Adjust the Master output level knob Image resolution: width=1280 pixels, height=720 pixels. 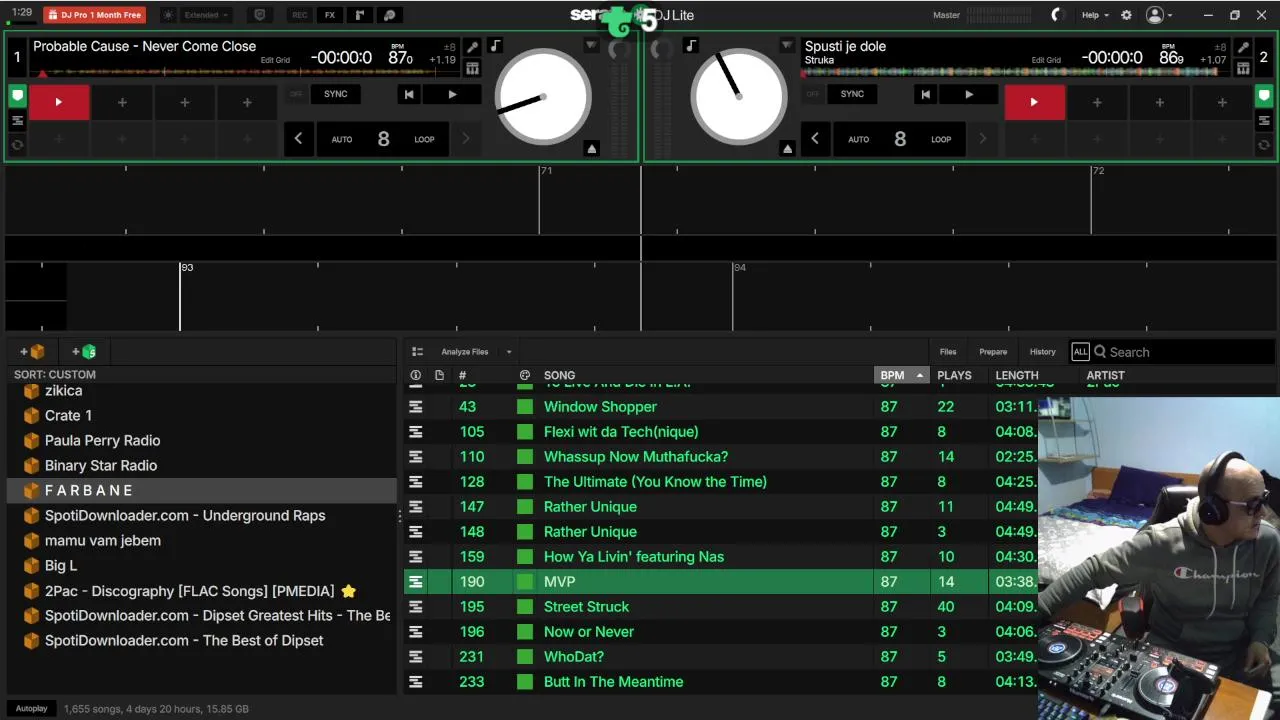(1058, 15)
